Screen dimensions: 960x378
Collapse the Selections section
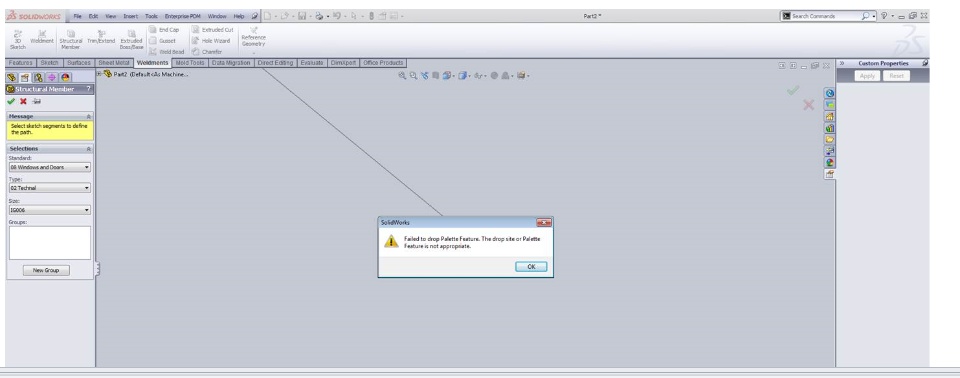pyautogui.click(x=88, y=149)
